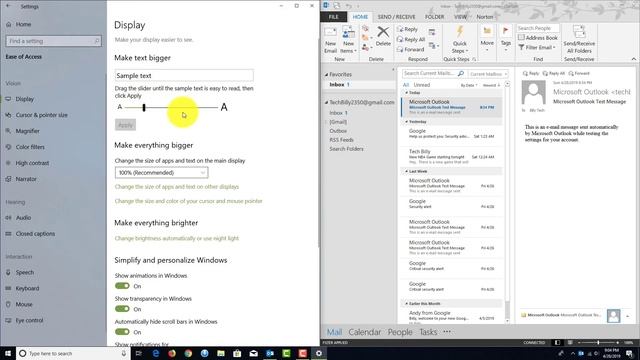Open Microsoft Edge from taskbar
Image resolution: width=640 pixels, height=360 pixels.
[x=156, y=353]
